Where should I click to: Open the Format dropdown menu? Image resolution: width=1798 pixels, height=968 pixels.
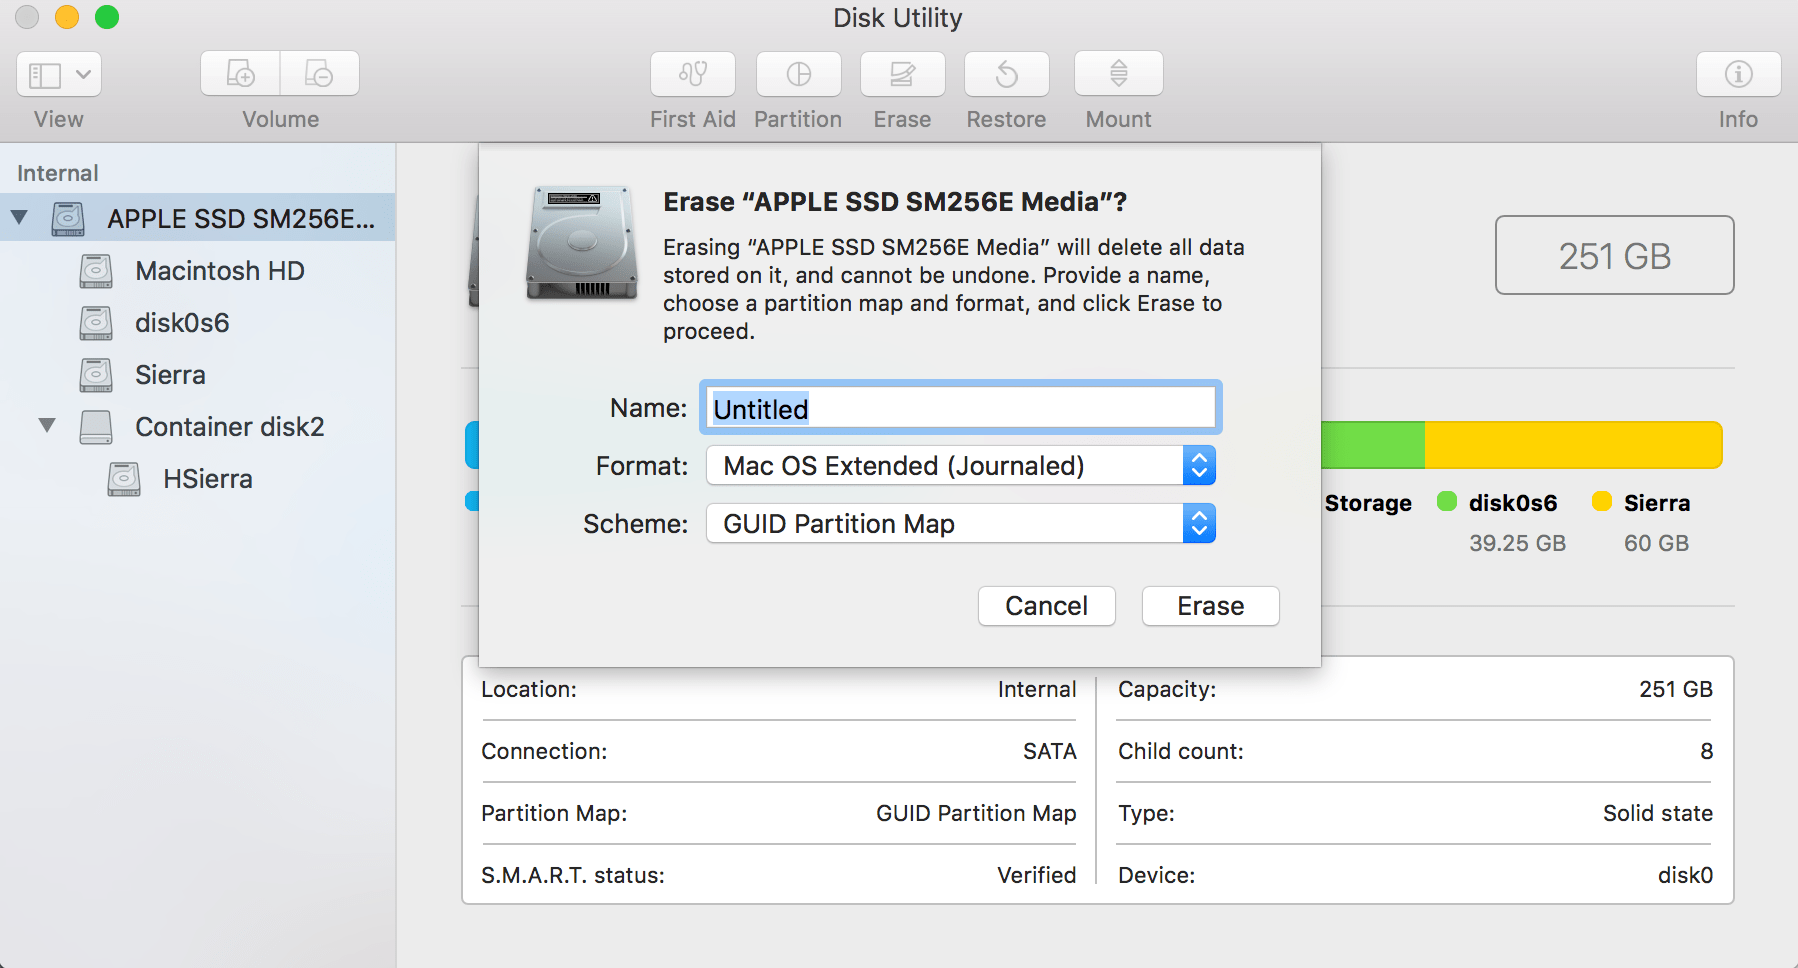click(961, 466)
